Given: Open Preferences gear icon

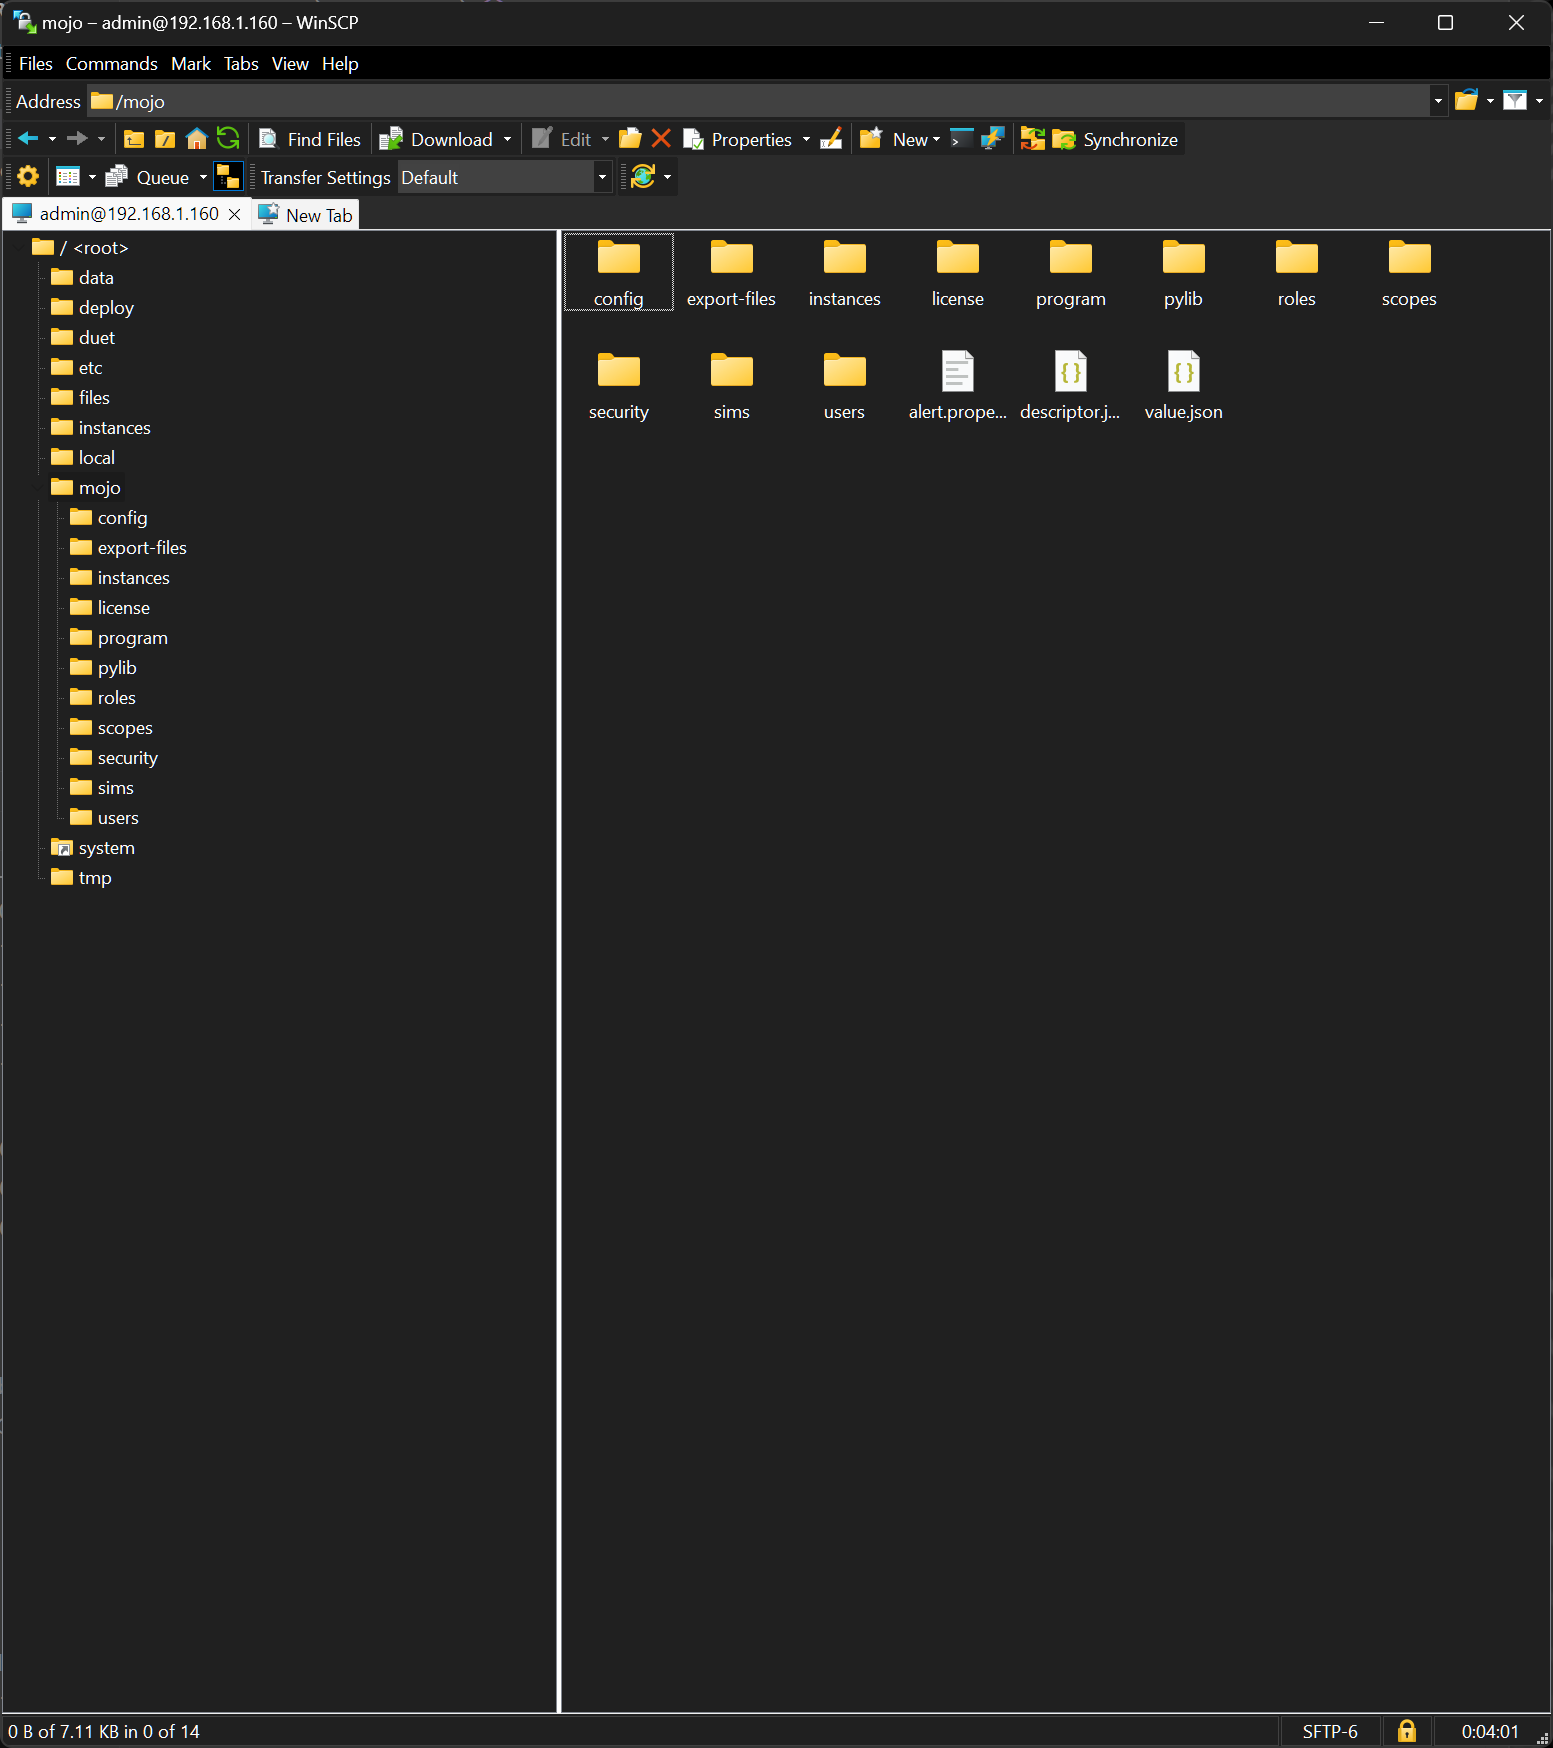Looking at the screenshot, I should pyautogui.click(x=28, y=177).
